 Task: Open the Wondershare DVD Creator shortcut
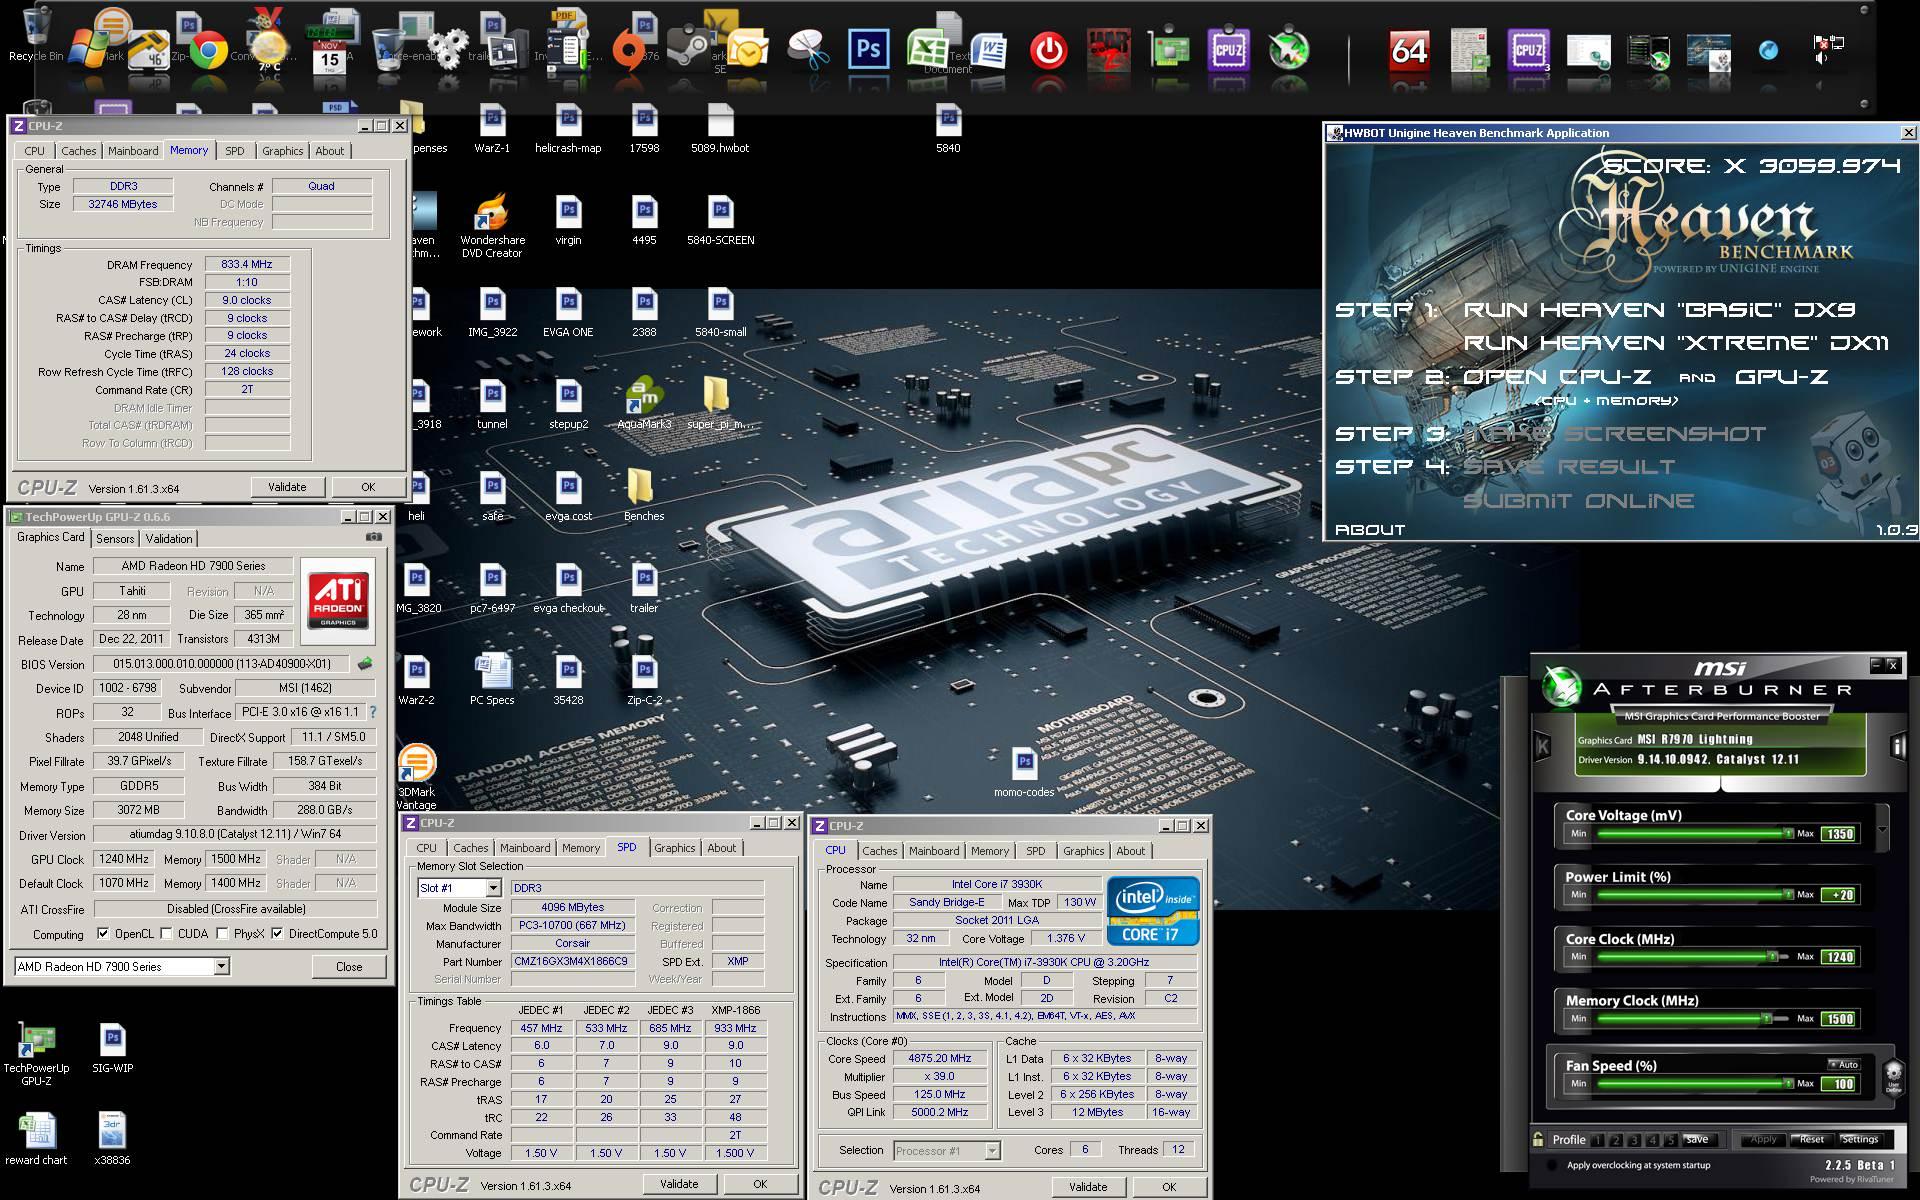coord(492,226)
